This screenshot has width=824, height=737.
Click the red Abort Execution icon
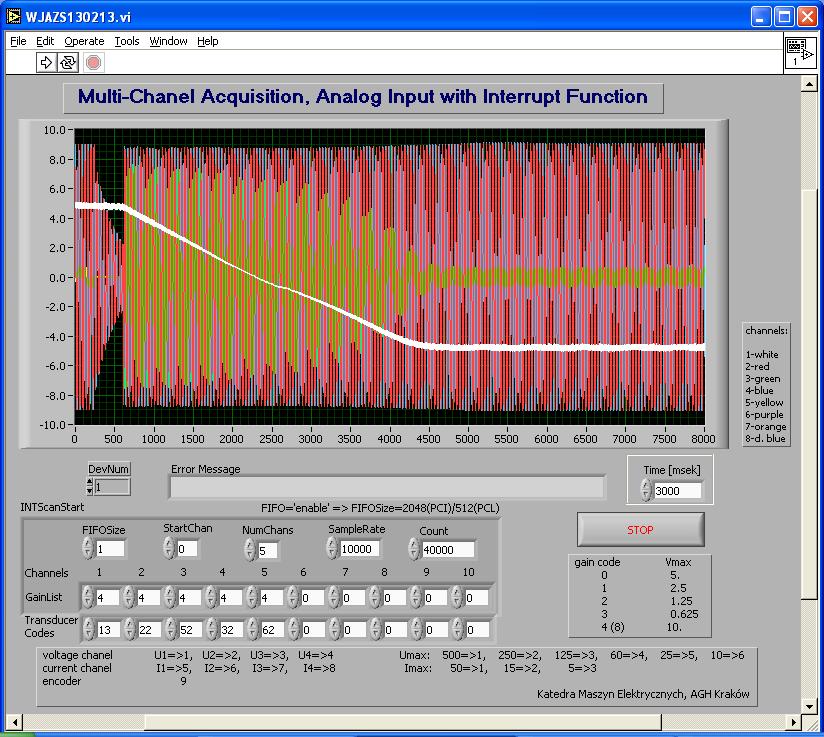pos(94,63)
